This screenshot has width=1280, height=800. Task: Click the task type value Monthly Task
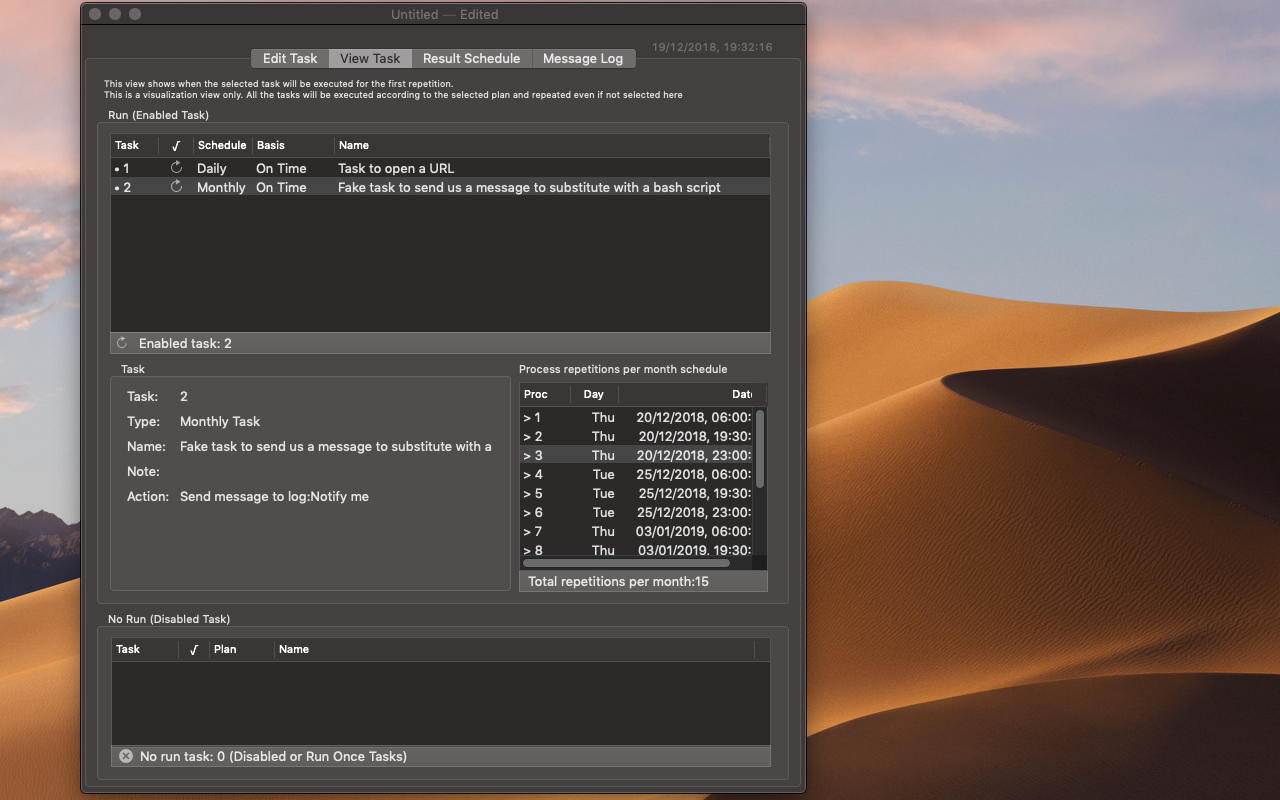(220, 421)
